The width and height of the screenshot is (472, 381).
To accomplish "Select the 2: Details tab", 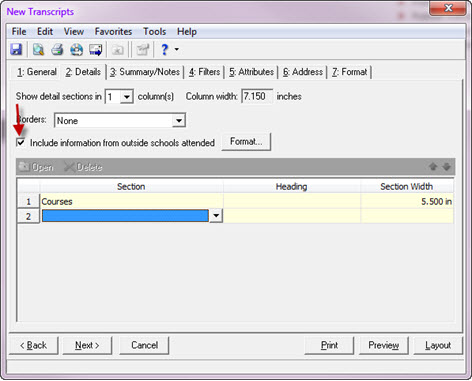I will pos(83,72).
